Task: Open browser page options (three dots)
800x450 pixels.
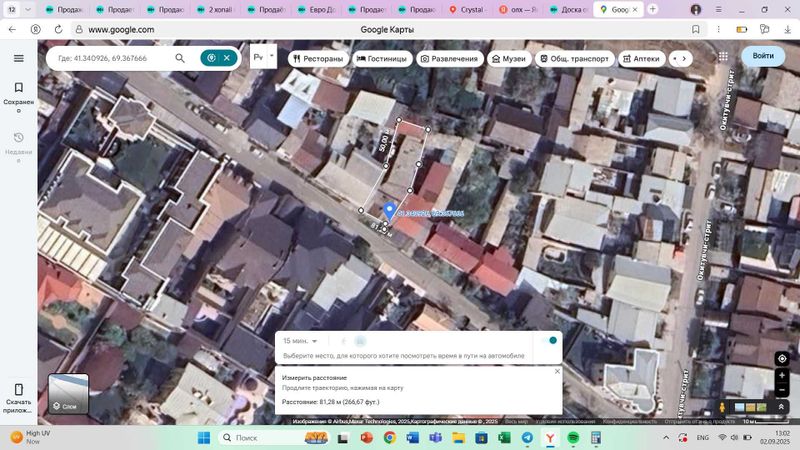Action: click(718, 30)
